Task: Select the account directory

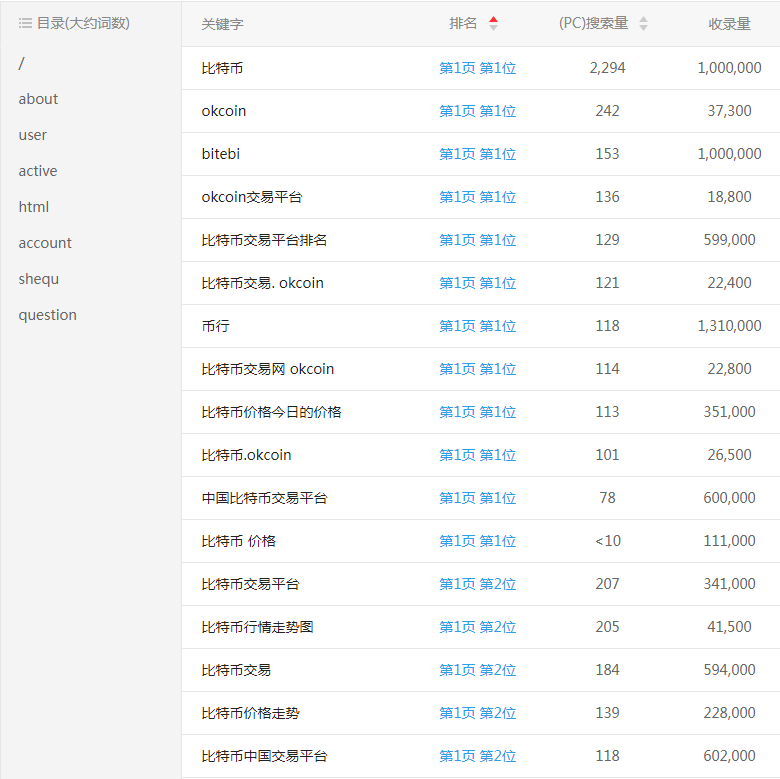Action: coord(45,243)
